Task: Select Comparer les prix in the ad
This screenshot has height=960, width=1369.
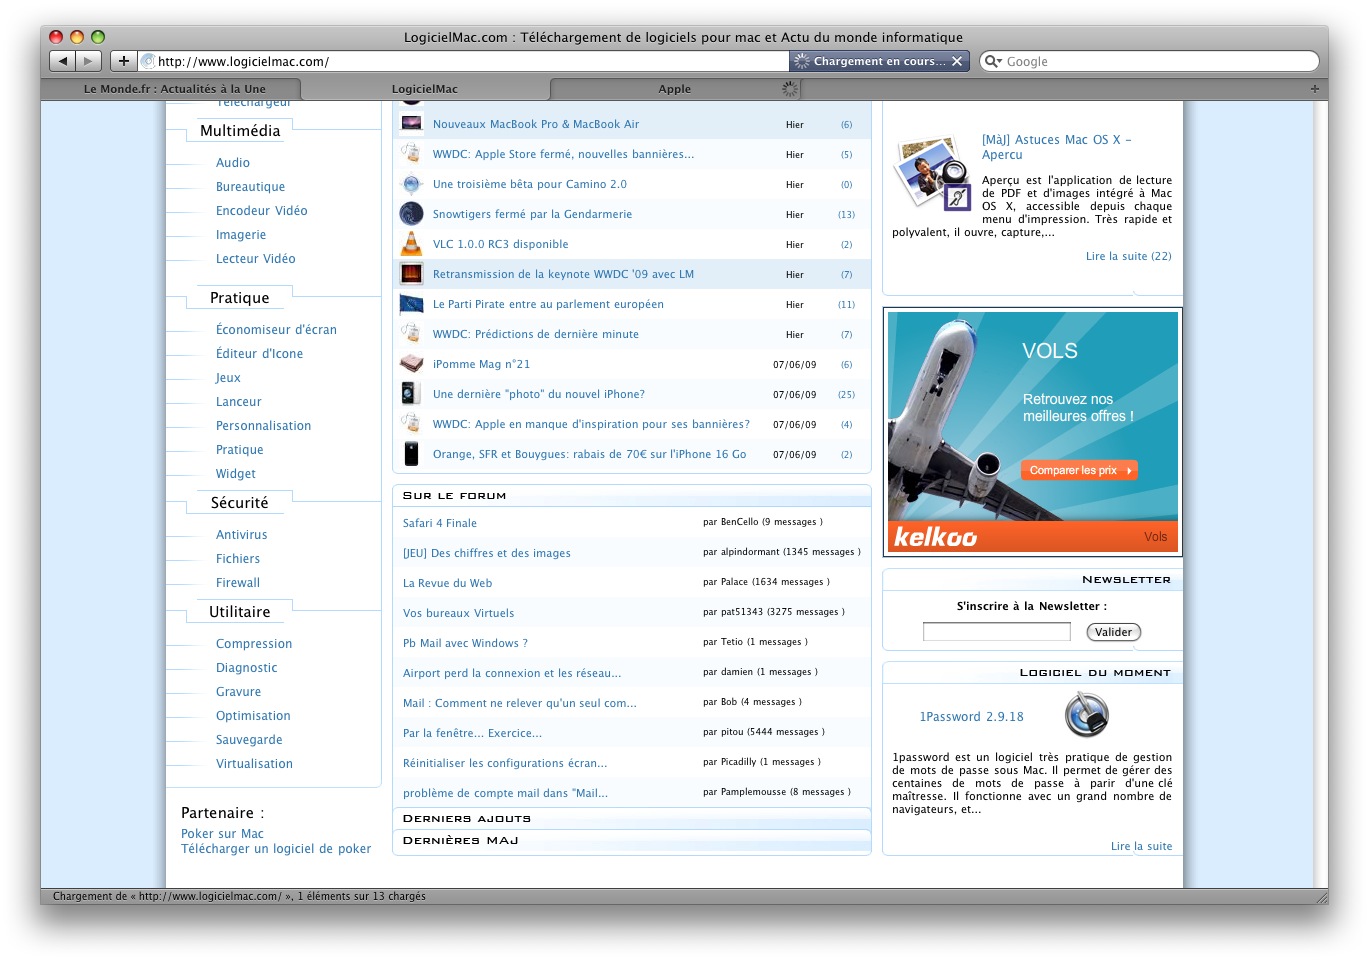Action: [1079, 470]
